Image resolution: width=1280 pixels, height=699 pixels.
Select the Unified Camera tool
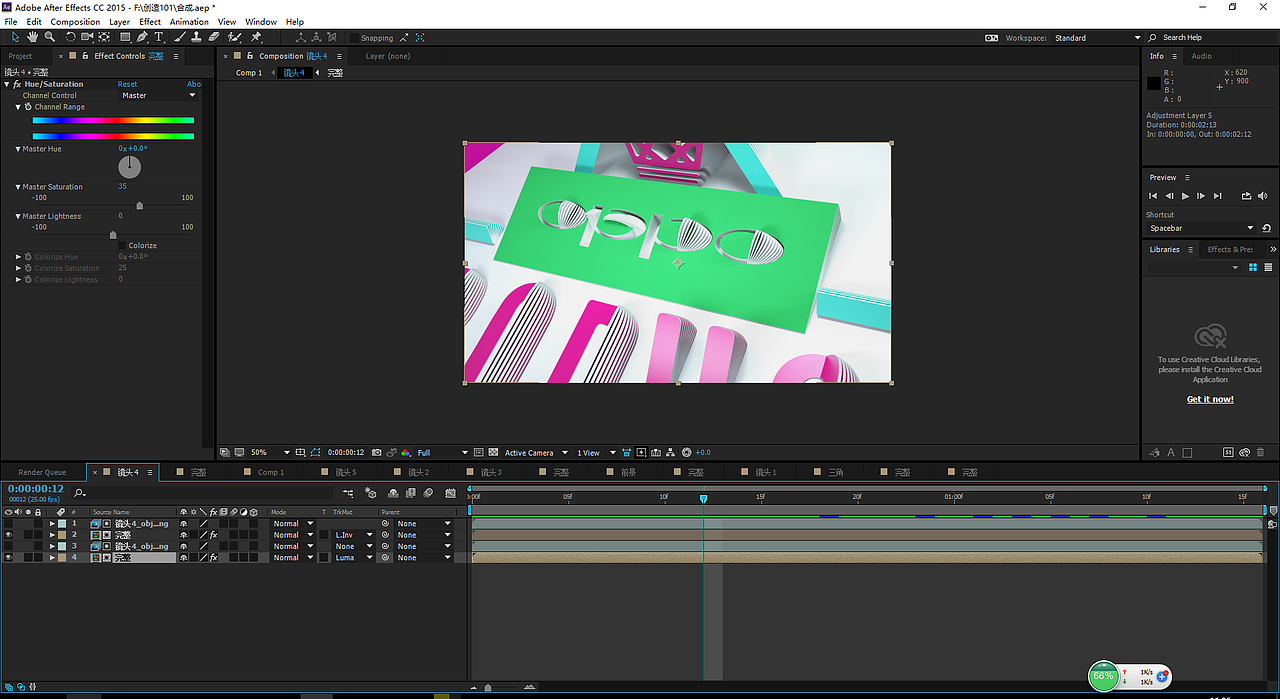(87, 37)
